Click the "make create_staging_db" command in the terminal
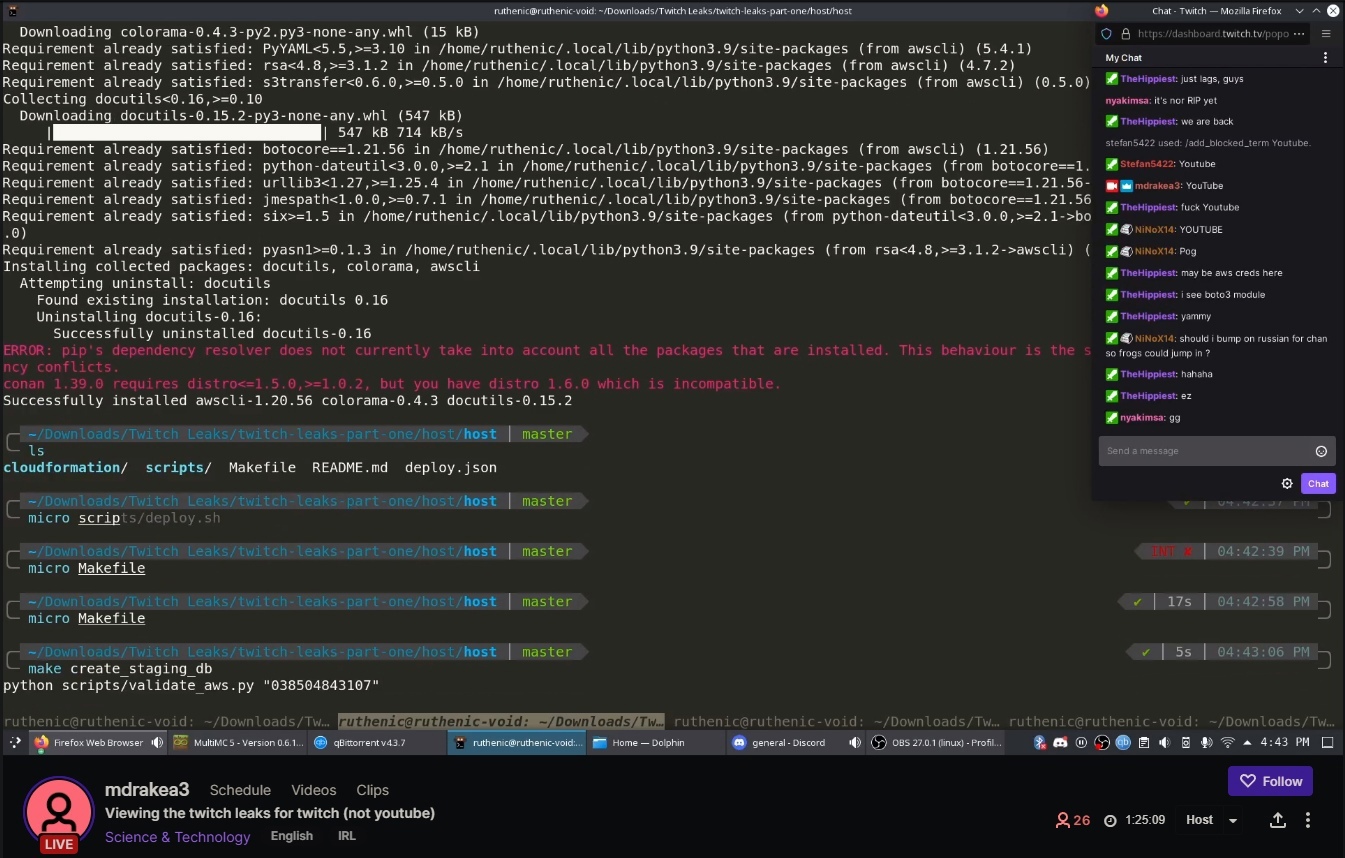Image resolution: width=1345 pixels, height=858 pixels. 120,668
